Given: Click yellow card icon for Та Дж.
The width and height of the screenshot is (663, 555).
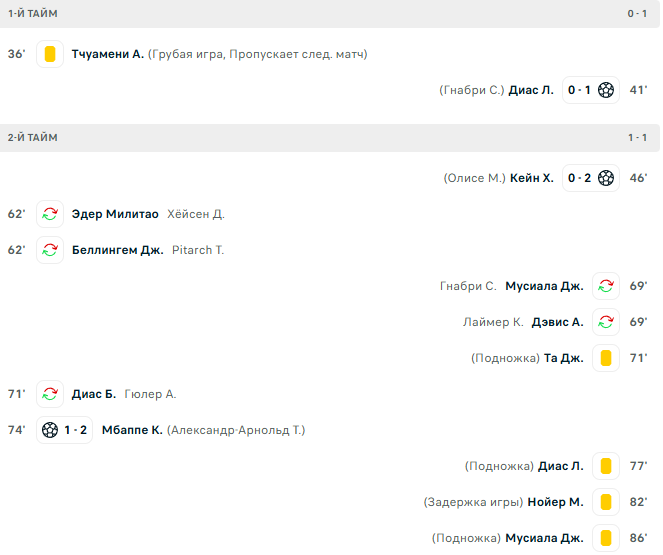Looking at the screenshot, I should 605,358.
